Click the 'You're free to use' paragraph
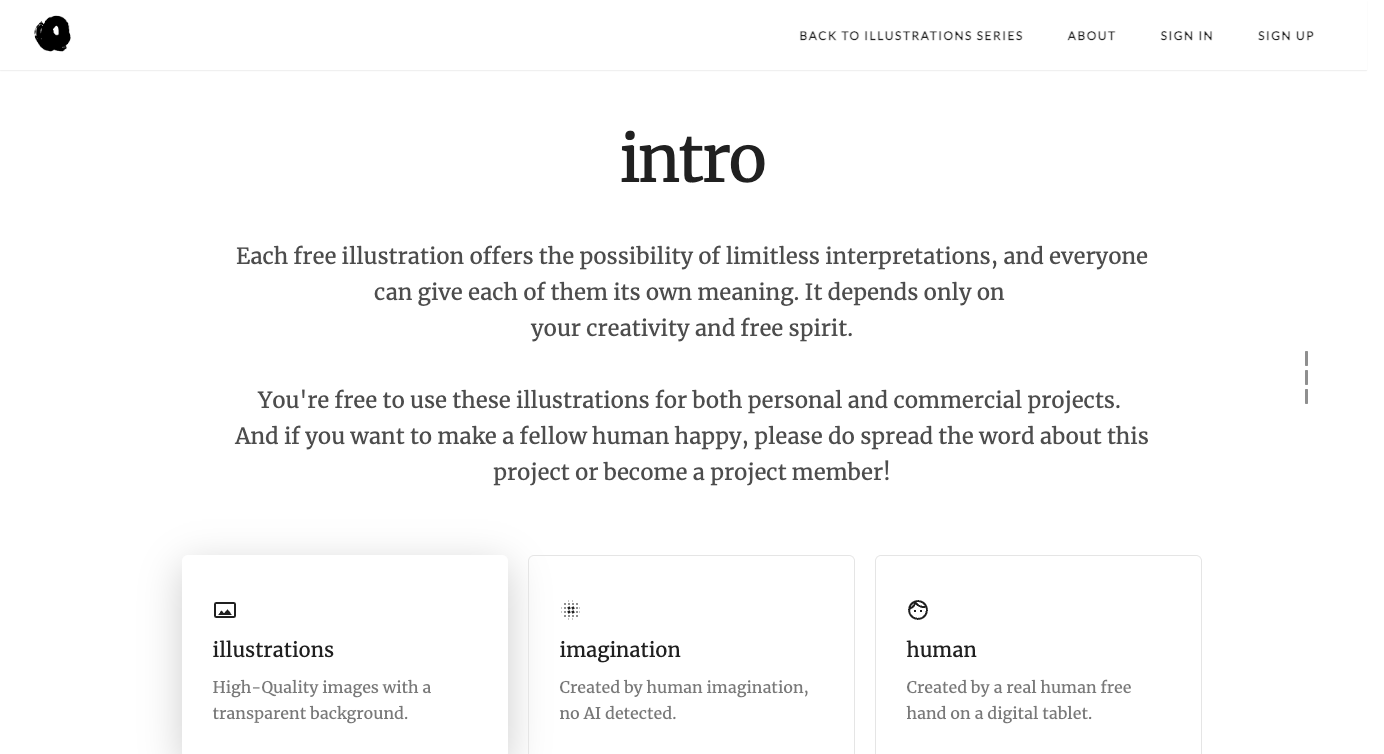1384x754 pixels. tap(692, 436)
